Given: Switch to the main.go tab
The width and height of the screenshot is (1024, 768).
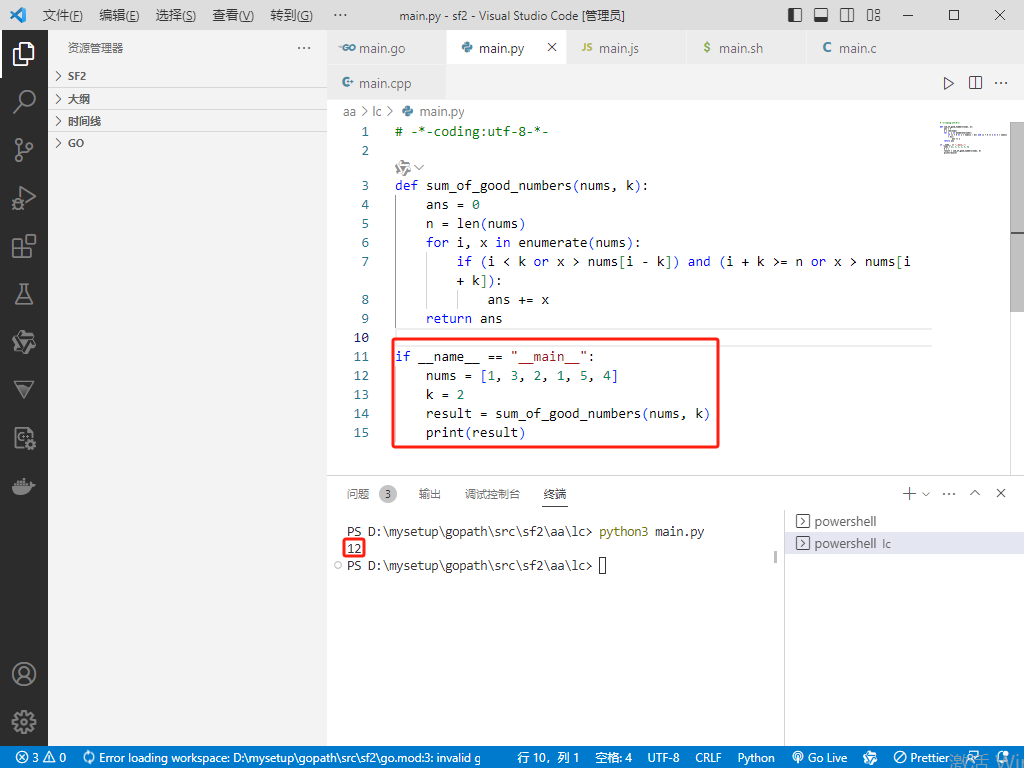Looking at the screenshot, I should 387,48.
